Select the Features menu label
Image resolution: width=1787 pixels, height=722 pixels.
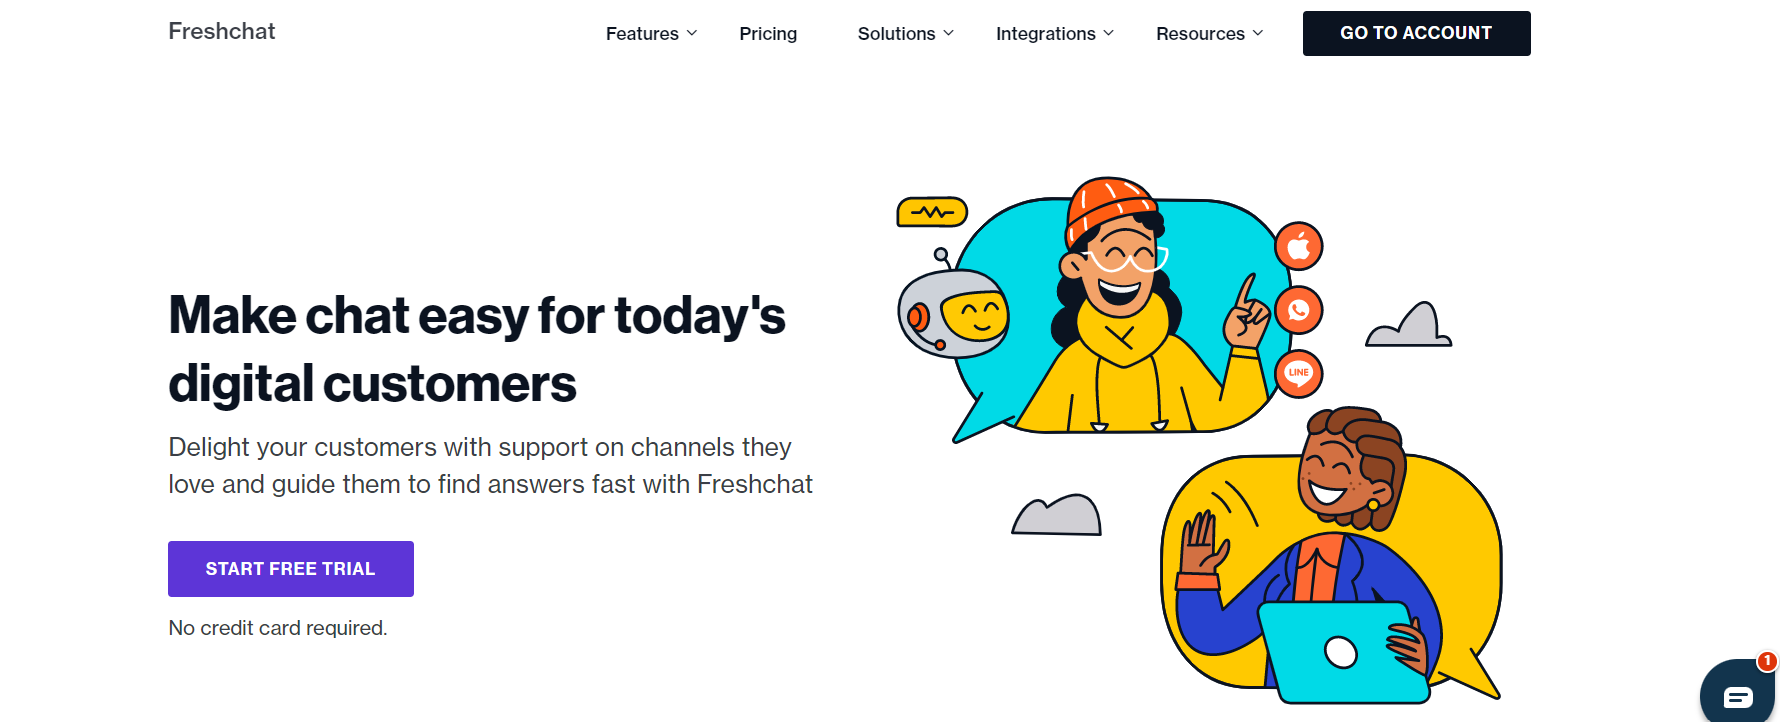point(642,33)
